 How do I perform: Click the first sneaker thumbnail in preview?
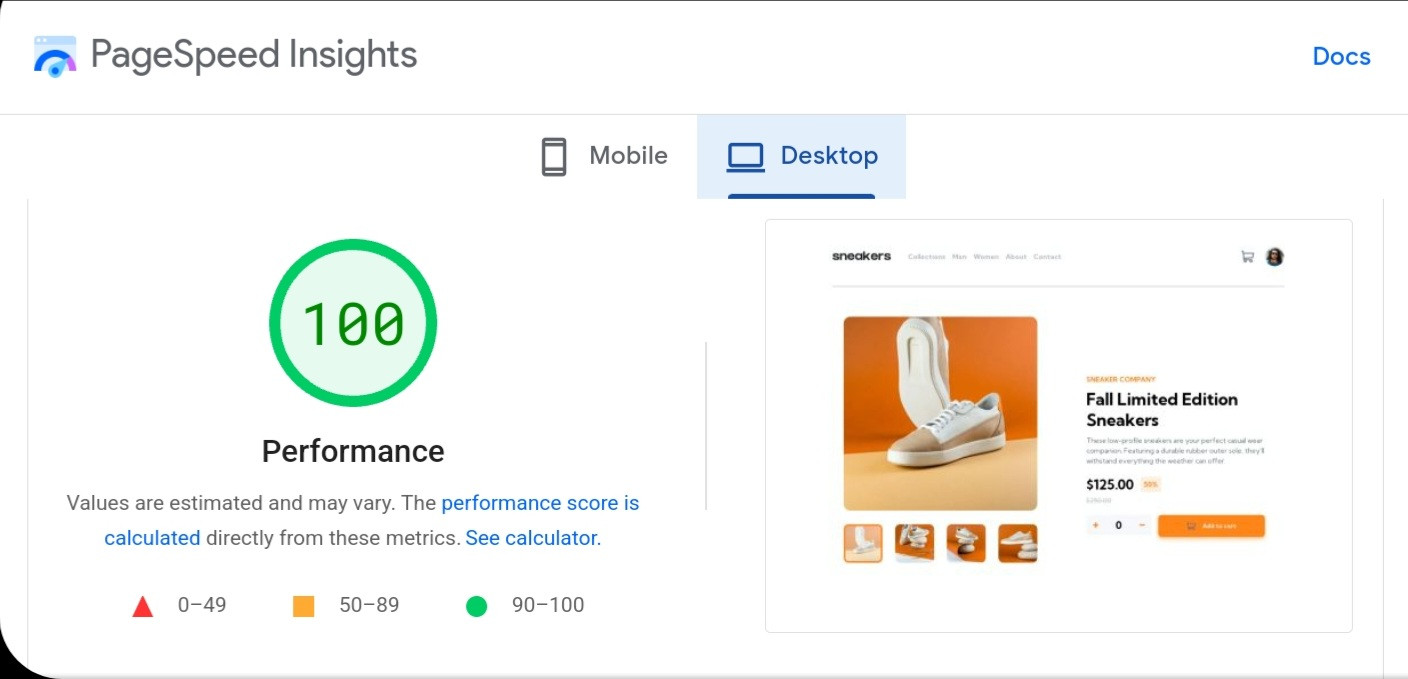click(x=863, y=543)
